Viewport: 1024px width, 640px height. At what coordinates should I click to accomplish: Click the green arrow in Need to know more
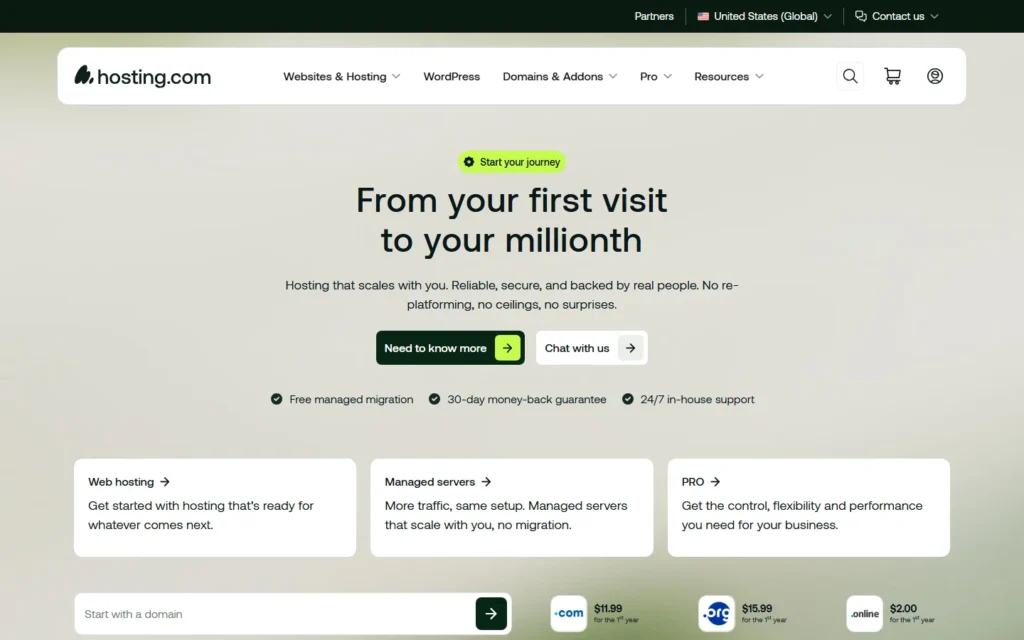coord(507,348)
